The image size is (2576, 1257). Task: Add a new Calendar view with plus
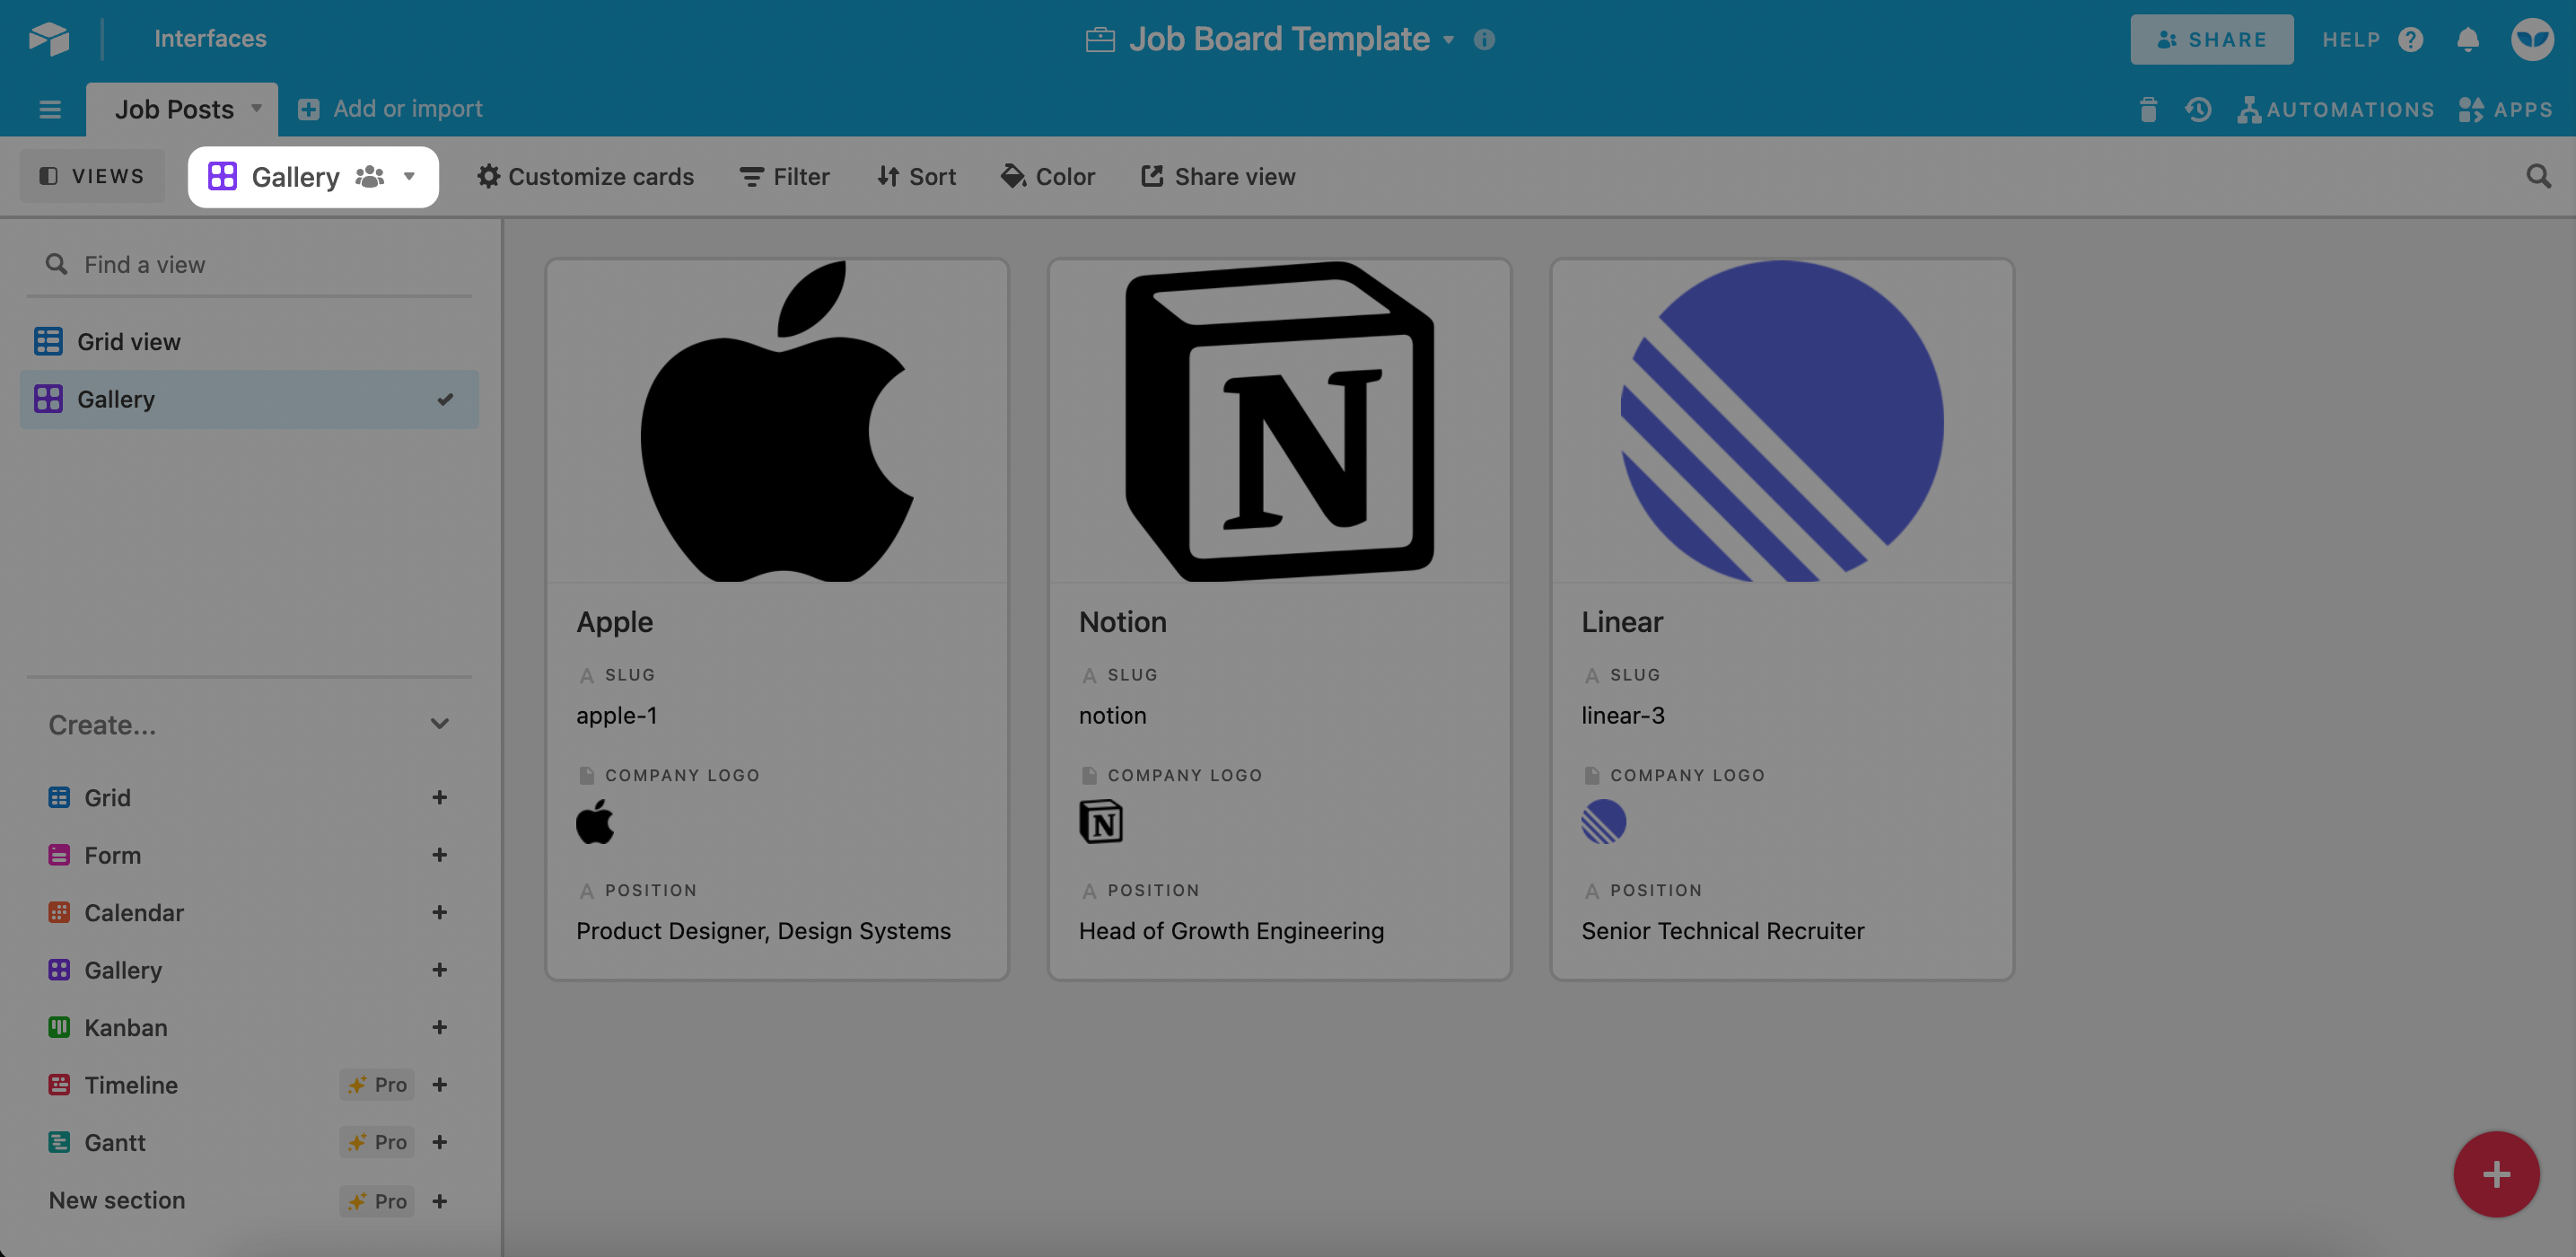[x=439, y=912]
